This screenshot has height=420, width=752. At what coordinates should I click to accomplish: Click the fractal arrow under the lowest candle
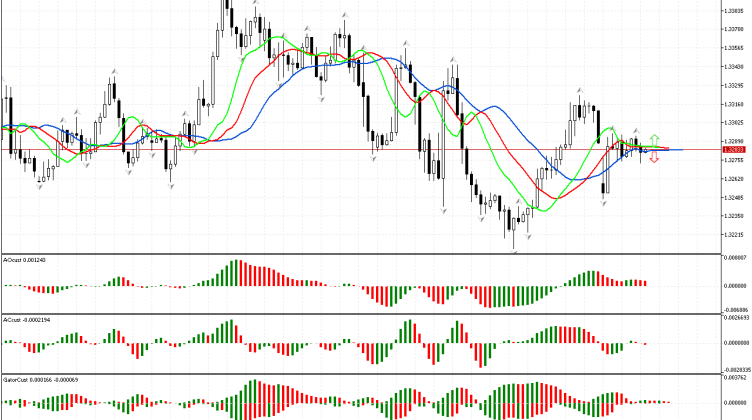tap(514, 251)
